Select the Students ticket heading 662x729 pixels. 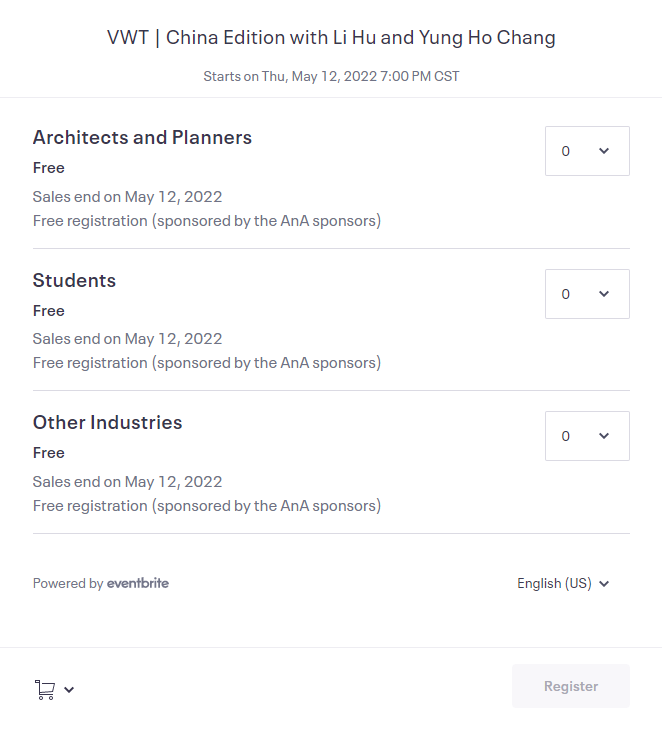74,280
